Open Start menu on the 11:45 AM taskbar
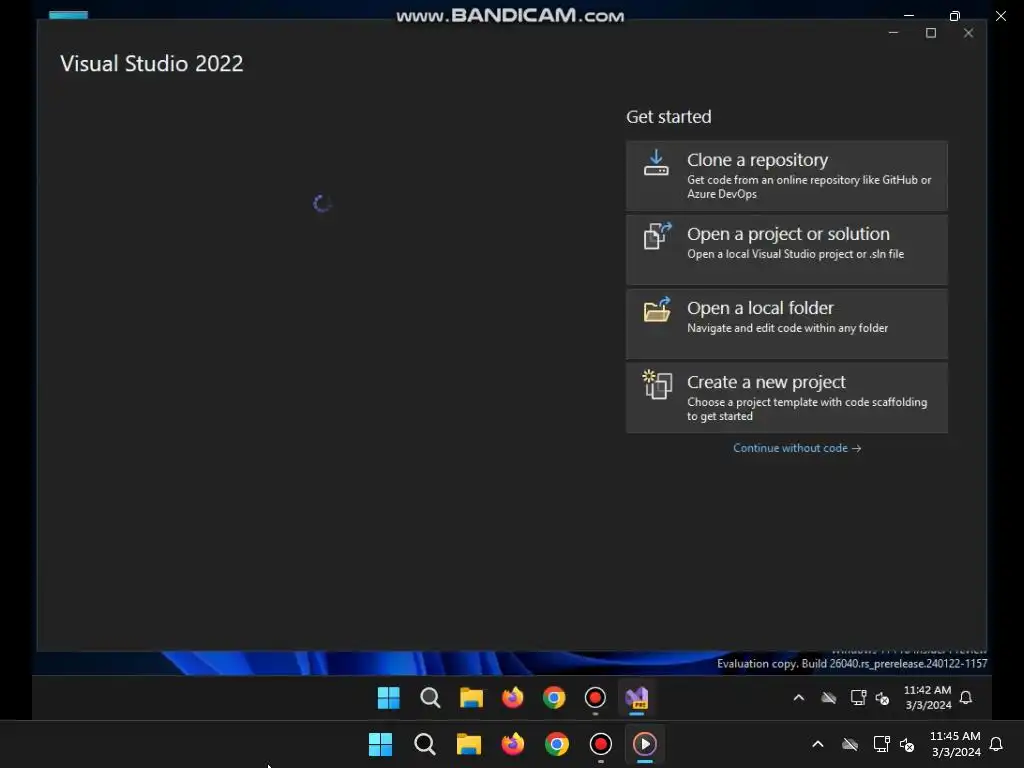 [x=380, y=744]
